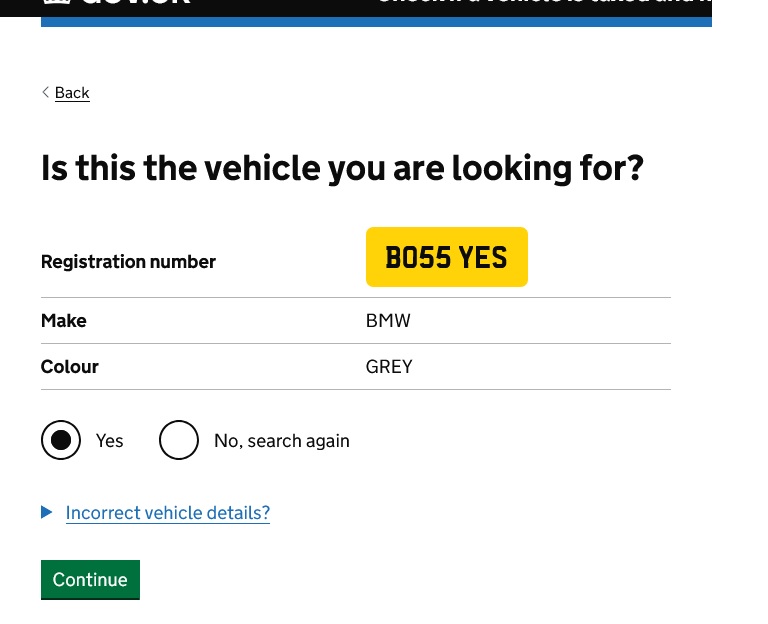This screenshot has width=768, height=624.
Task: Click the "Yes" option label text
Action: (x=110, y=441)
